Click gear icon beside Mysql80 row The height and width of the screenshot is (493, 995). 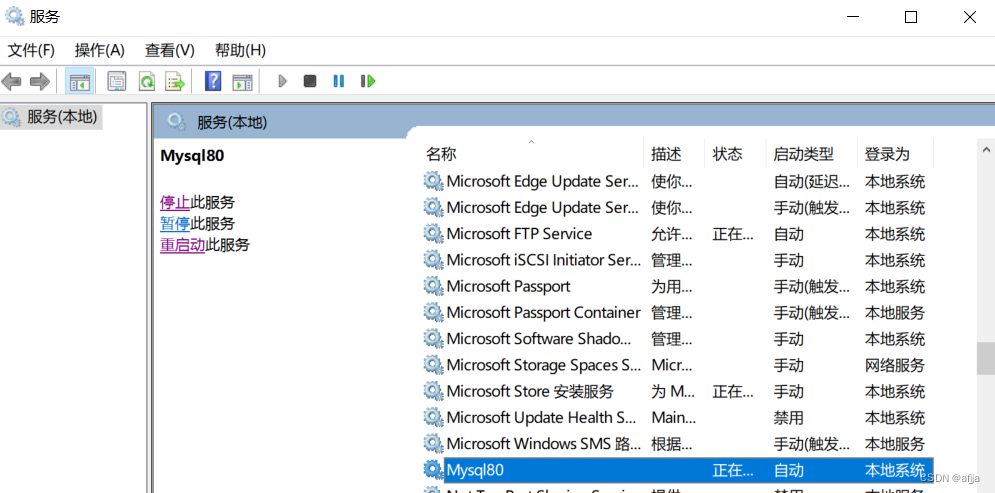tap(433, 470)
